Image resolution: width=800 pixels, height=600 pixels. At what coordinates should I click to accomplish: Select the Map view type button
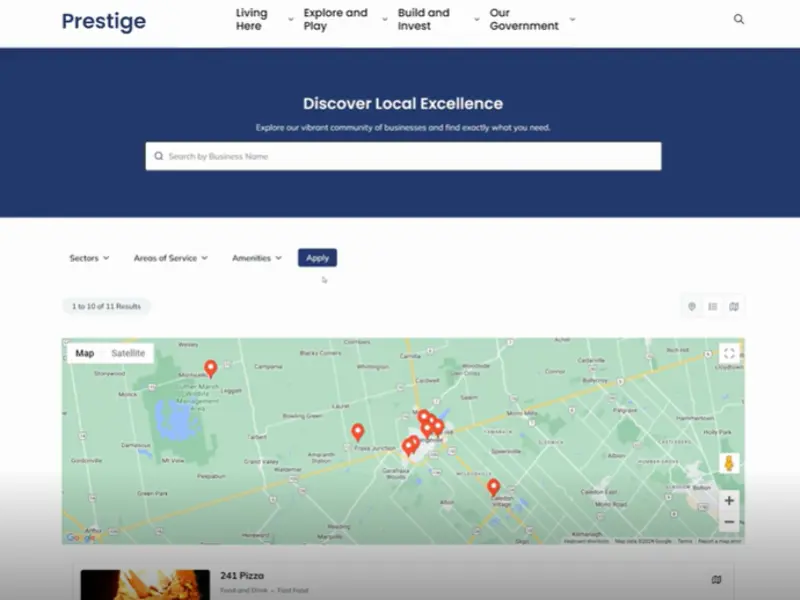(85, 353)
